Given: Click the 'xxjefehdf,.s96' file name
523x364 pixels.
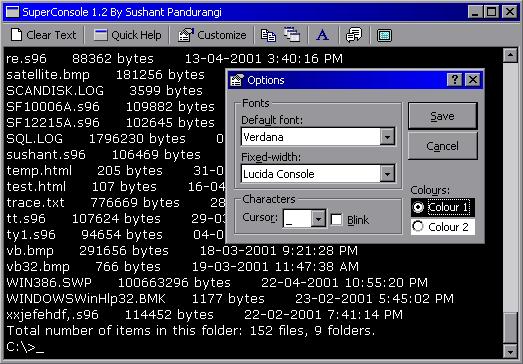Looking at the screenshot, I should click(52, 315).
